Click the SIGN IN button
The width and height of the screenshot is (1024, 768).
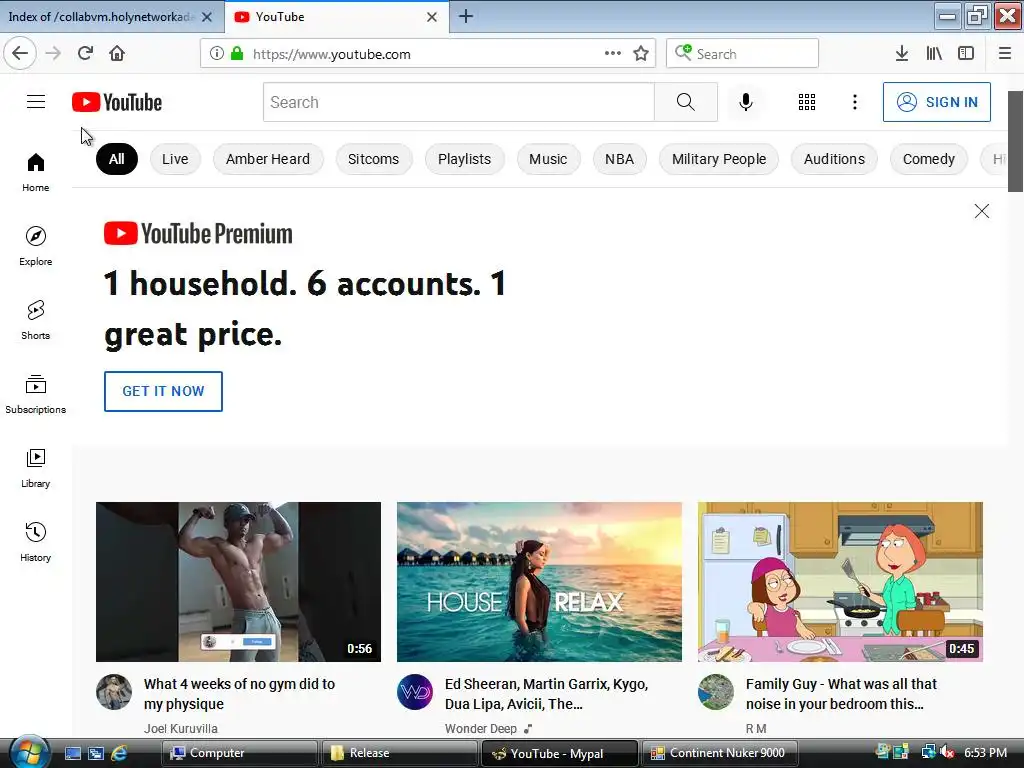coord(936,102)
